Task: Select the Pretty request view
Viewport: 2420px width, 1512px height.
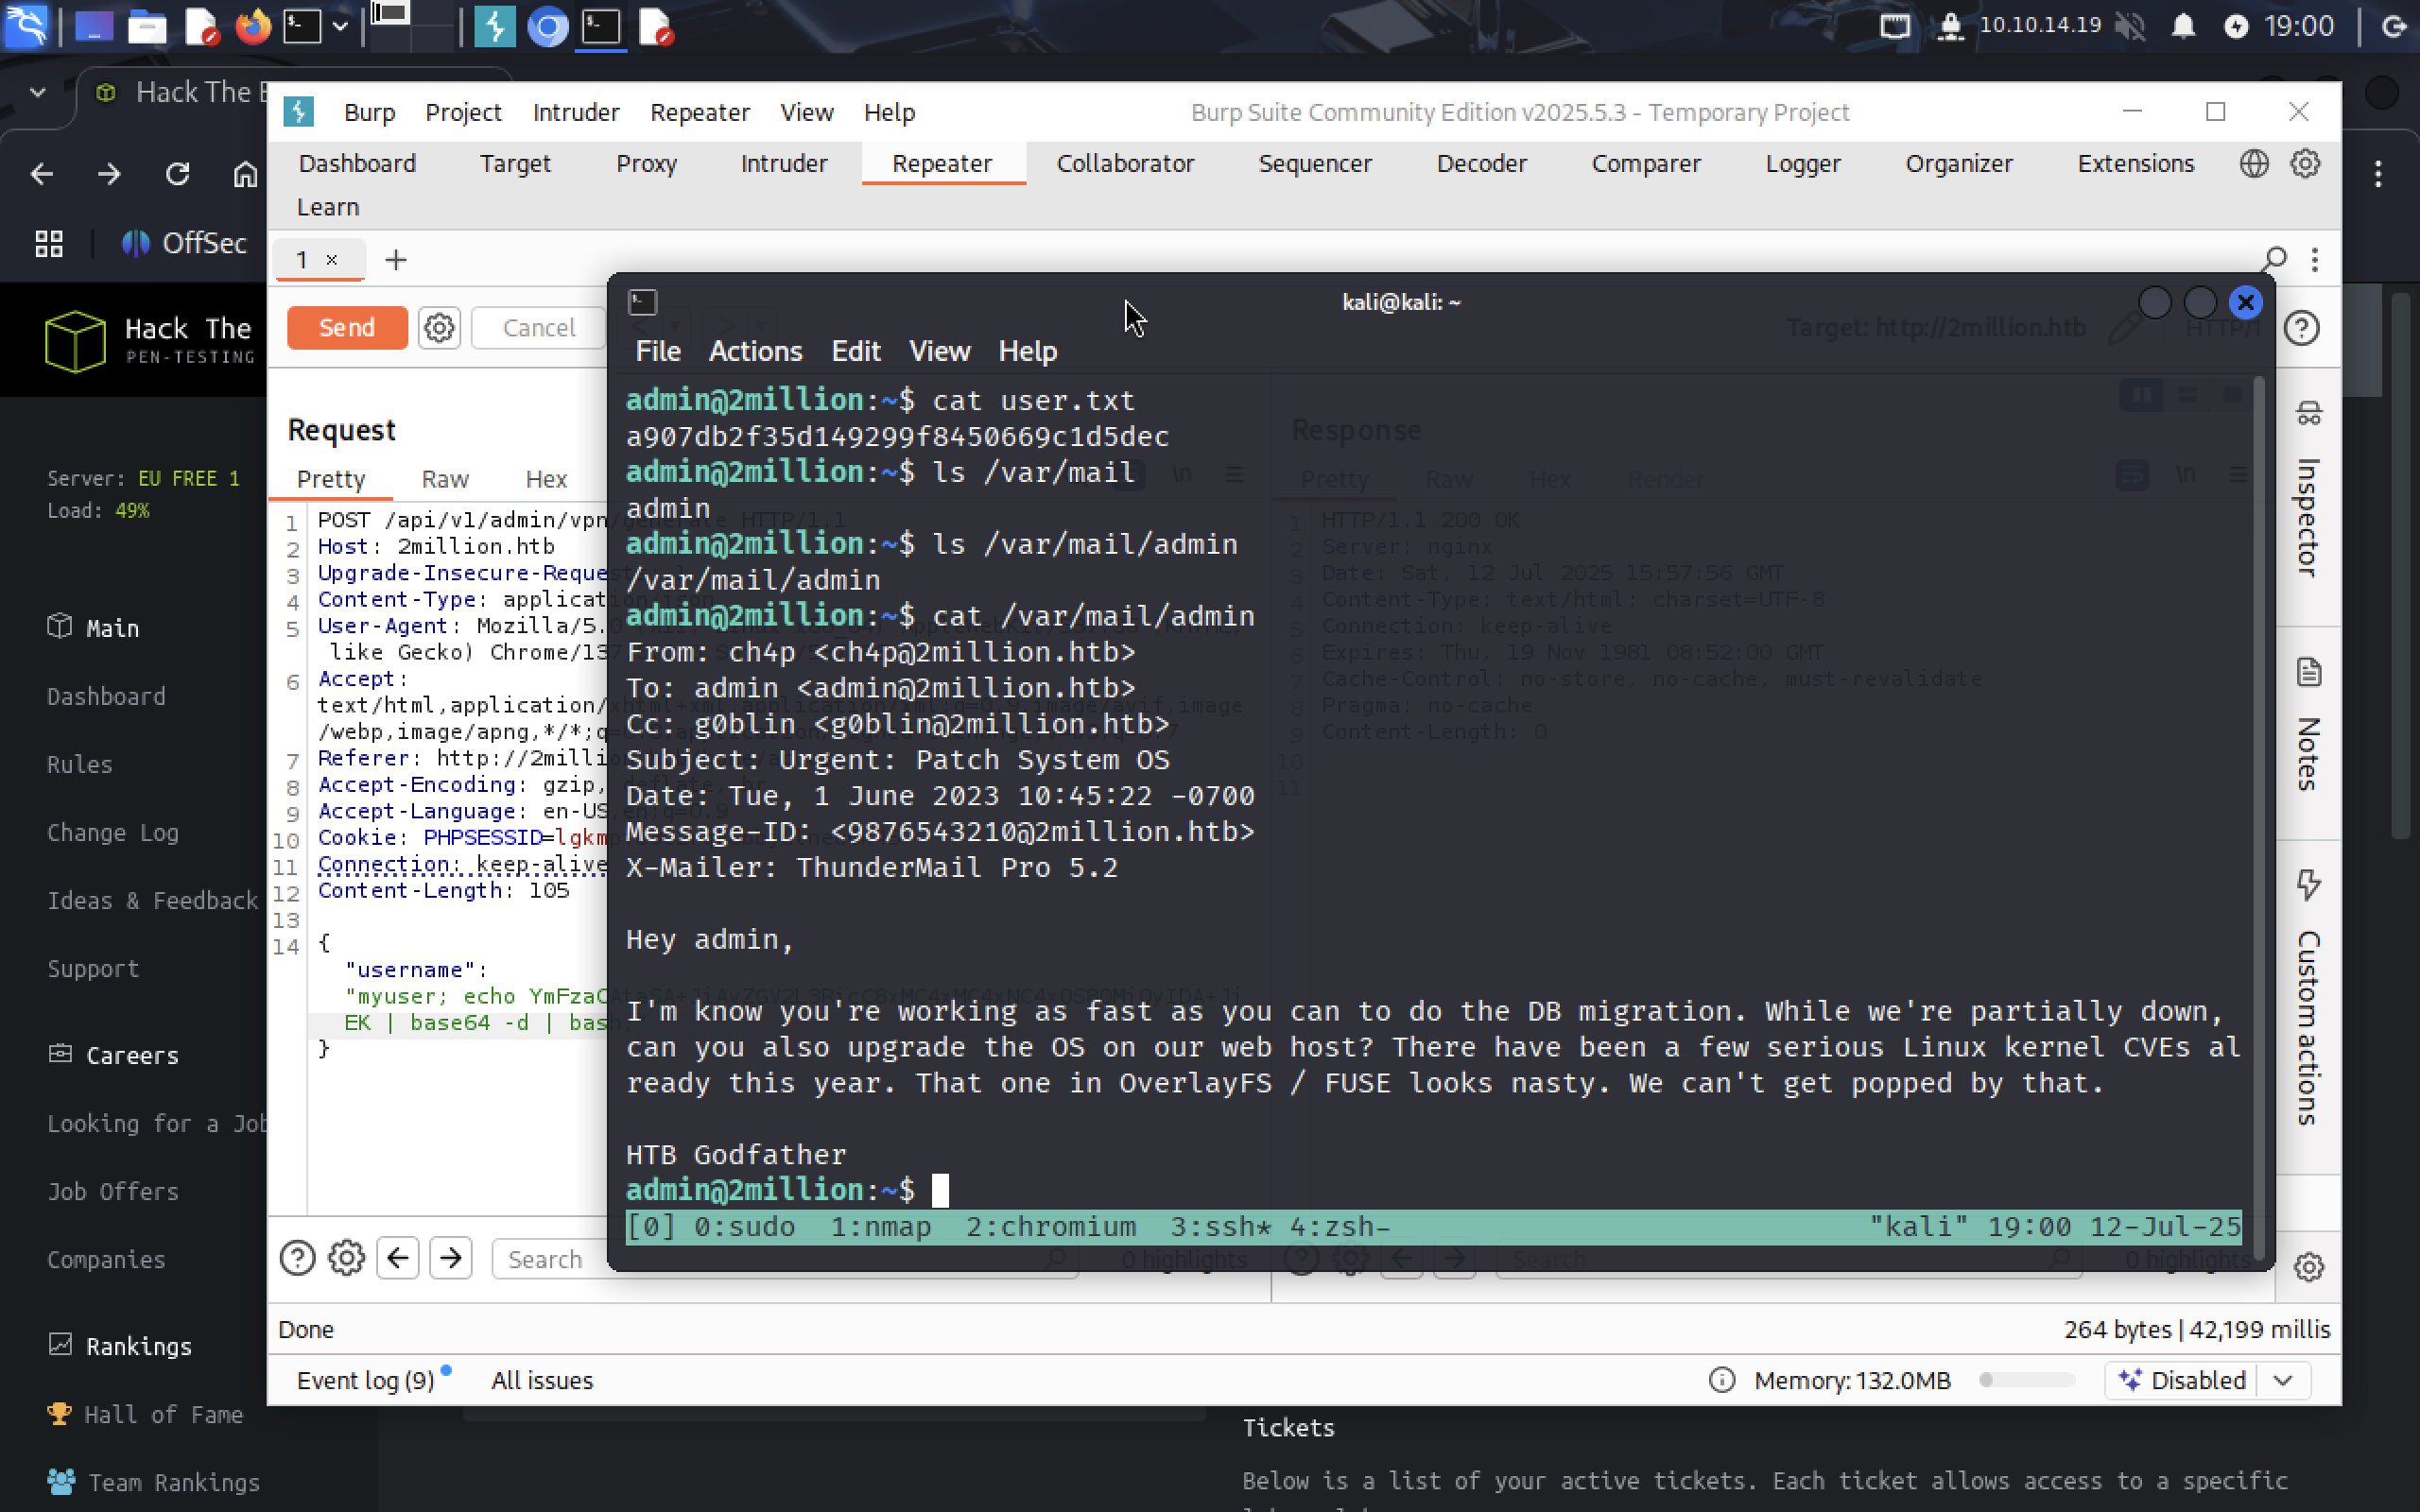Action: [331, 479]
